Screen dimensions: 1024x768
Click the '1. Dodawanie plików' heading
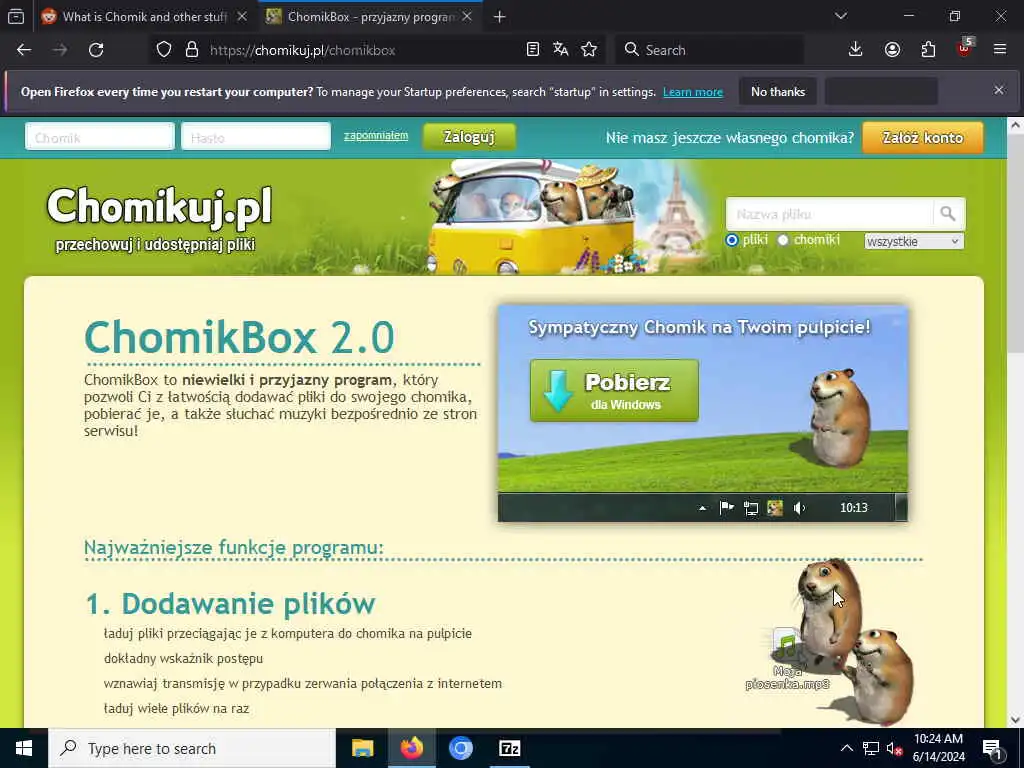pos(231,603)
